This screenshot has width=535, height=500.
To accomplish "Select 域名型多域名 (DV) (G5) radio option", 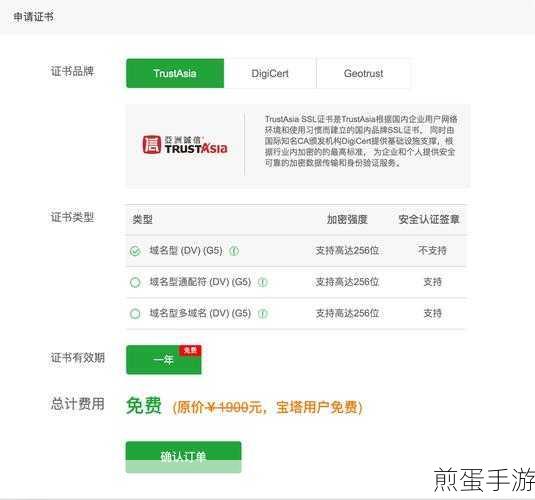I will coord(135,313).
